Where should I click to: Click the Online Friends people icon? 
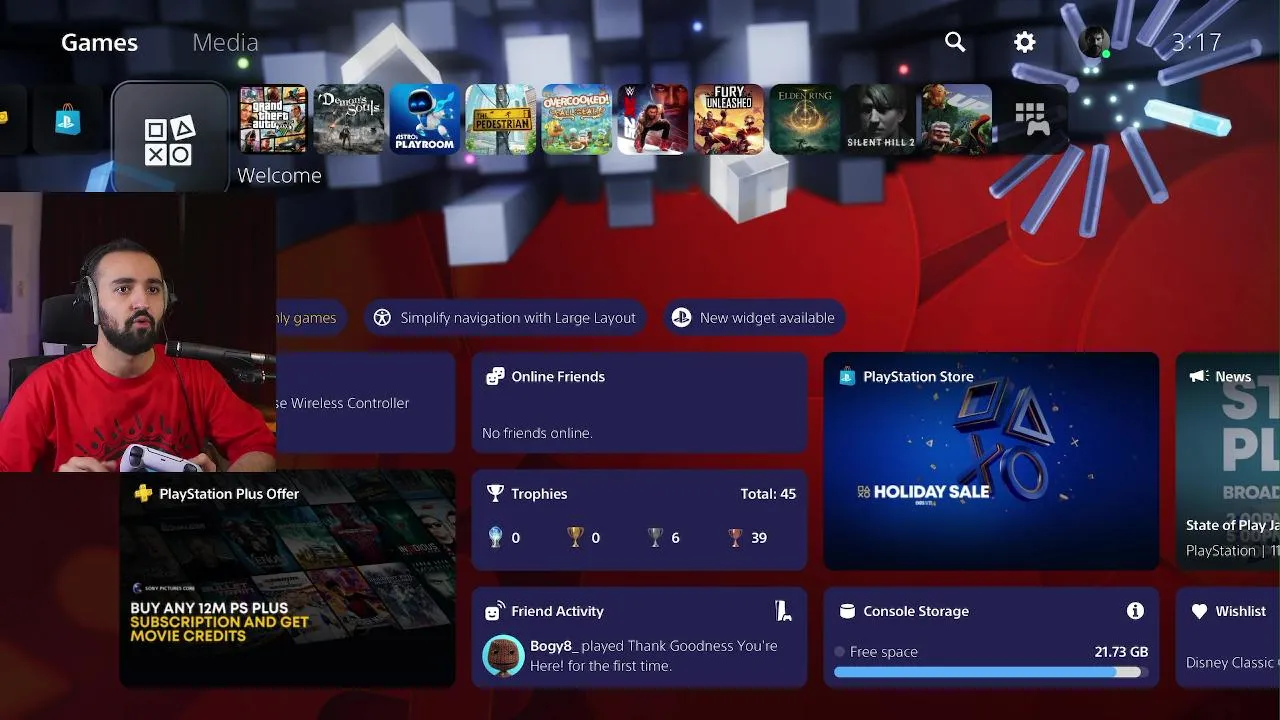[x=495, y=376]
